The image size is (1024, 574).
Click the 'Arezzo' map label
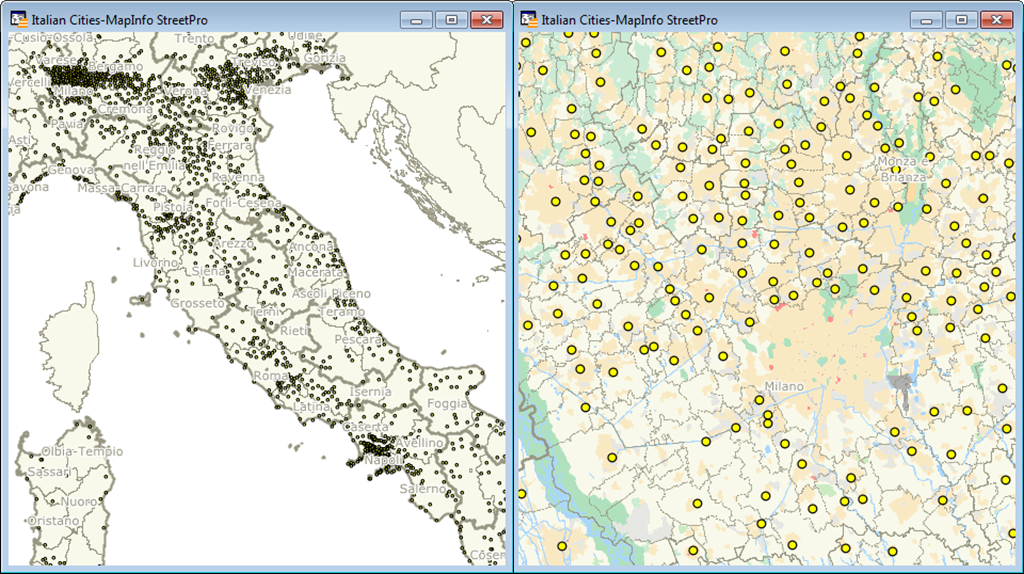point(233,244)
